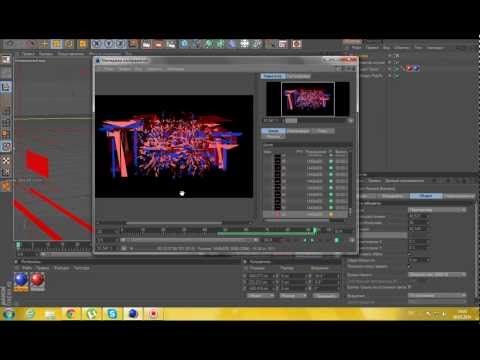
Task: Select yellow-dot bottom row in history list
Action: 305,214
